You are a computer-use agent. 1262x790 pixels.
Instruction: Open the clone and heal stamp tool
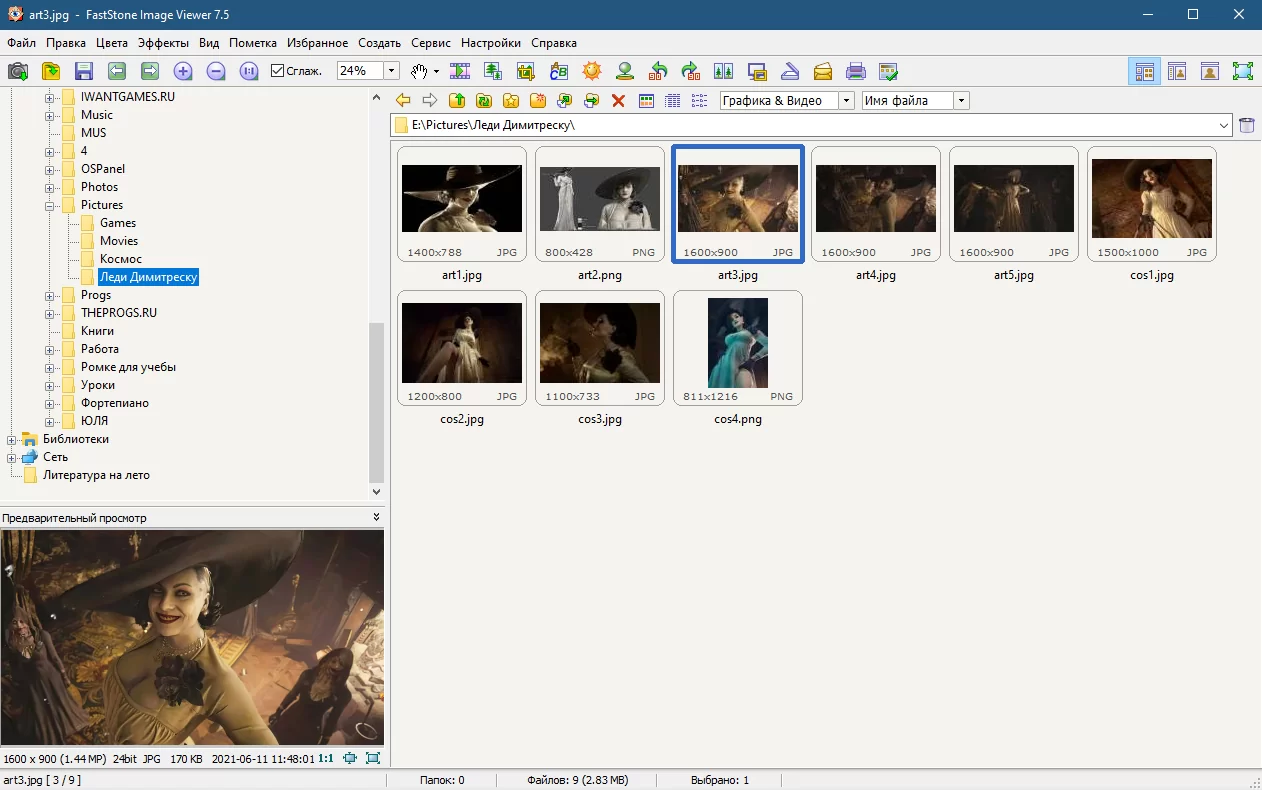pyautogui.click(x=625, y=71)
